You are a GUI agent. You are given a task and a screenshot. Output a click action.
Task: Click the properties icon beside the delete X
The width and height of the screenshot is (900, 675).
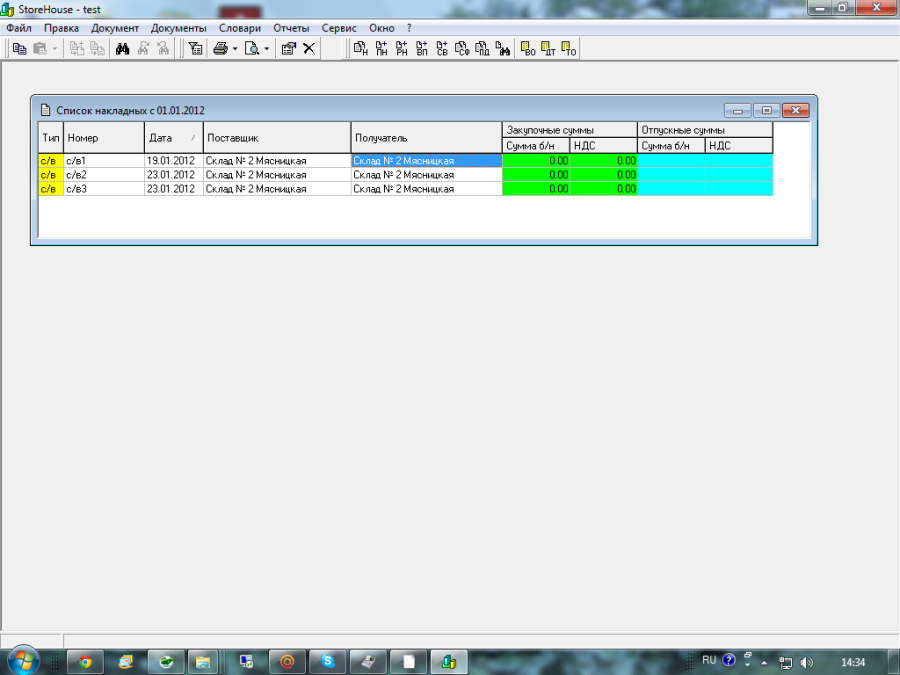[288, 48]
